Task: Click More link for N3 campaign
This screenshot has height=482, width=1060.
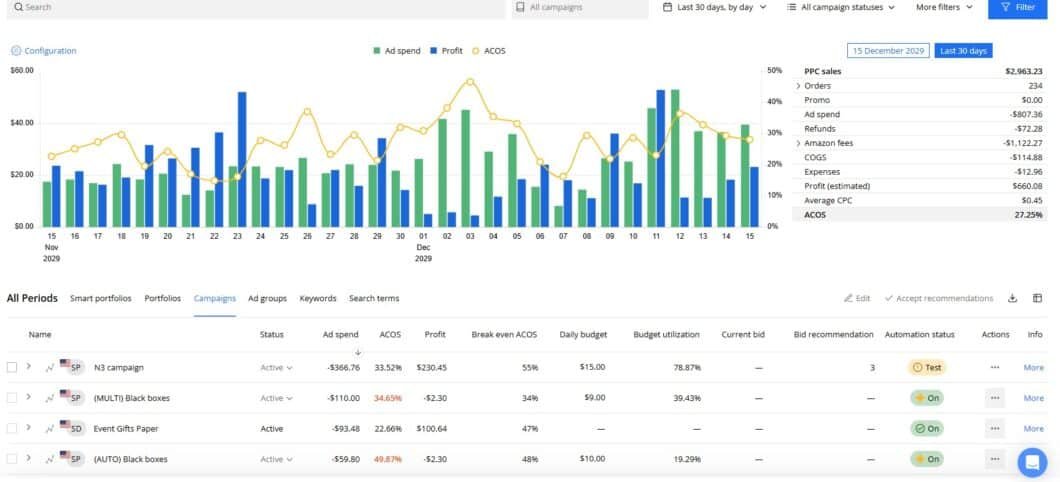Action: [x=1033, y=367]
